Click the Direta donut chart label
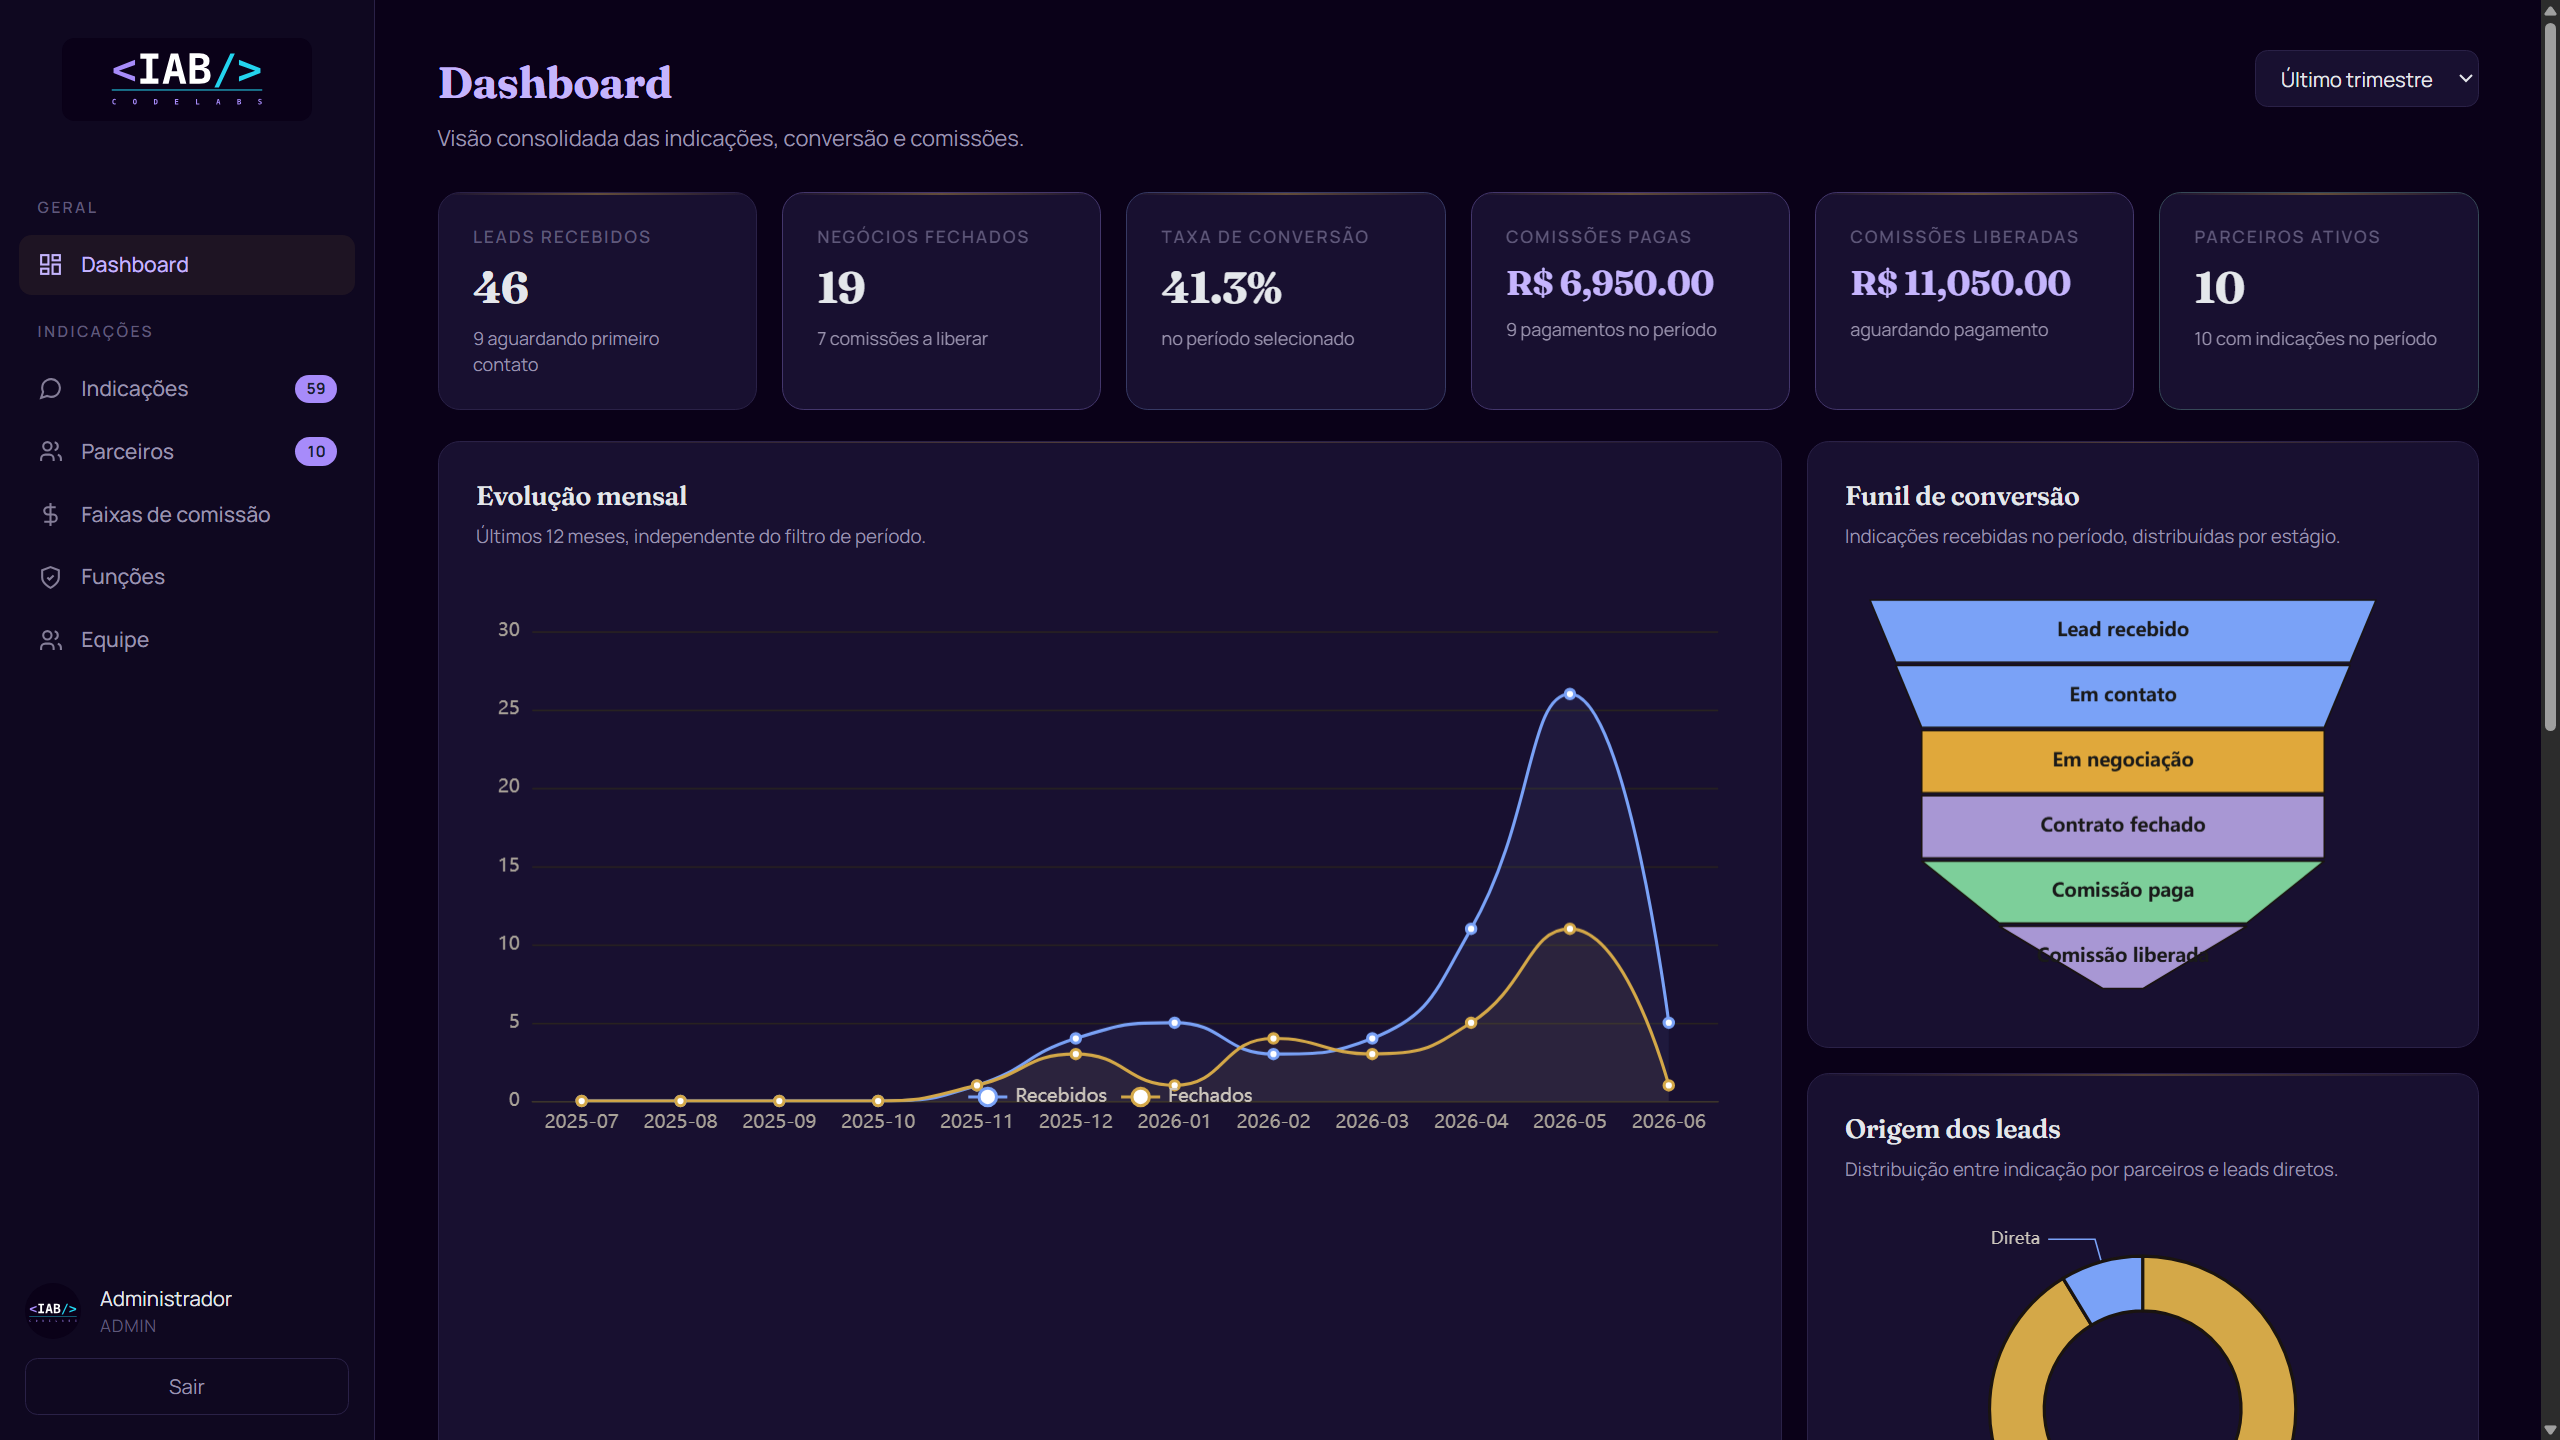The width and height of the screenshot is (2560, 1440). point(2014,1238)
